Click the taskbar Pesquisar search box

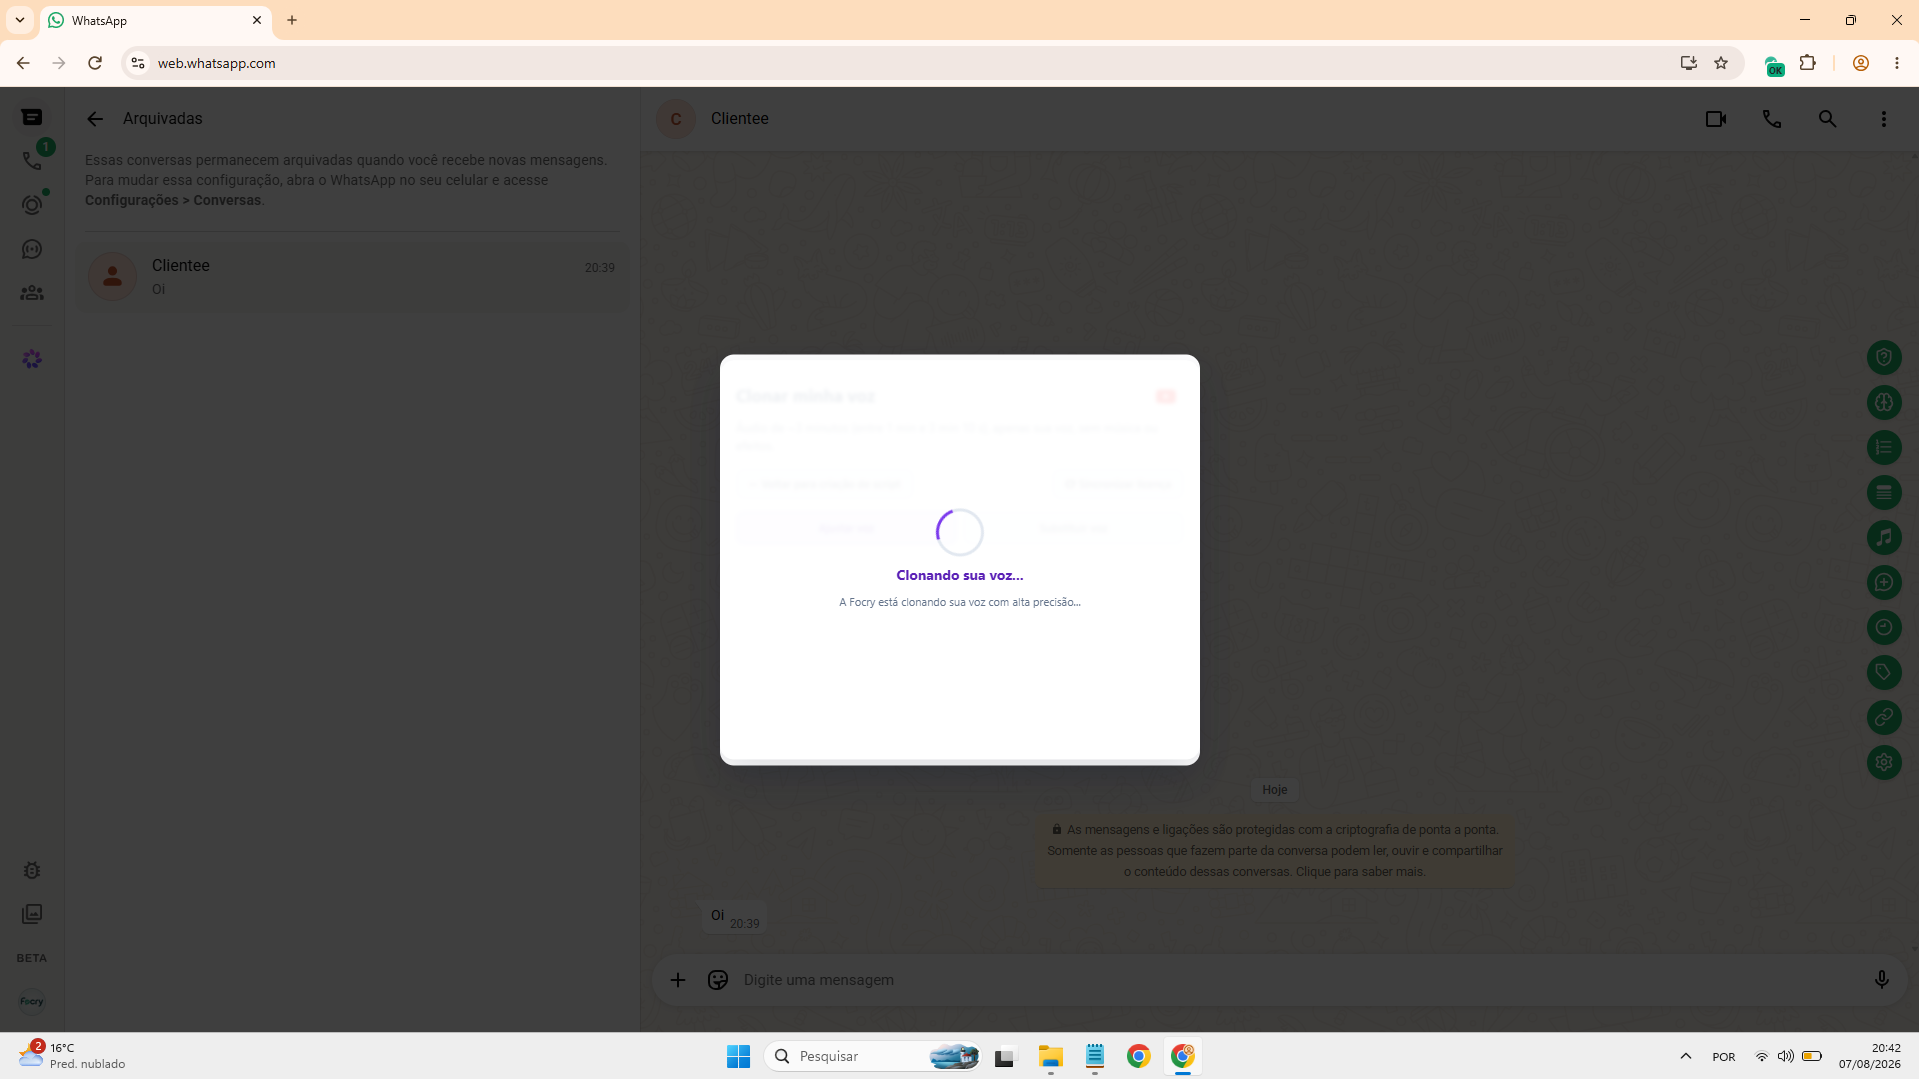click(873, 1056)
